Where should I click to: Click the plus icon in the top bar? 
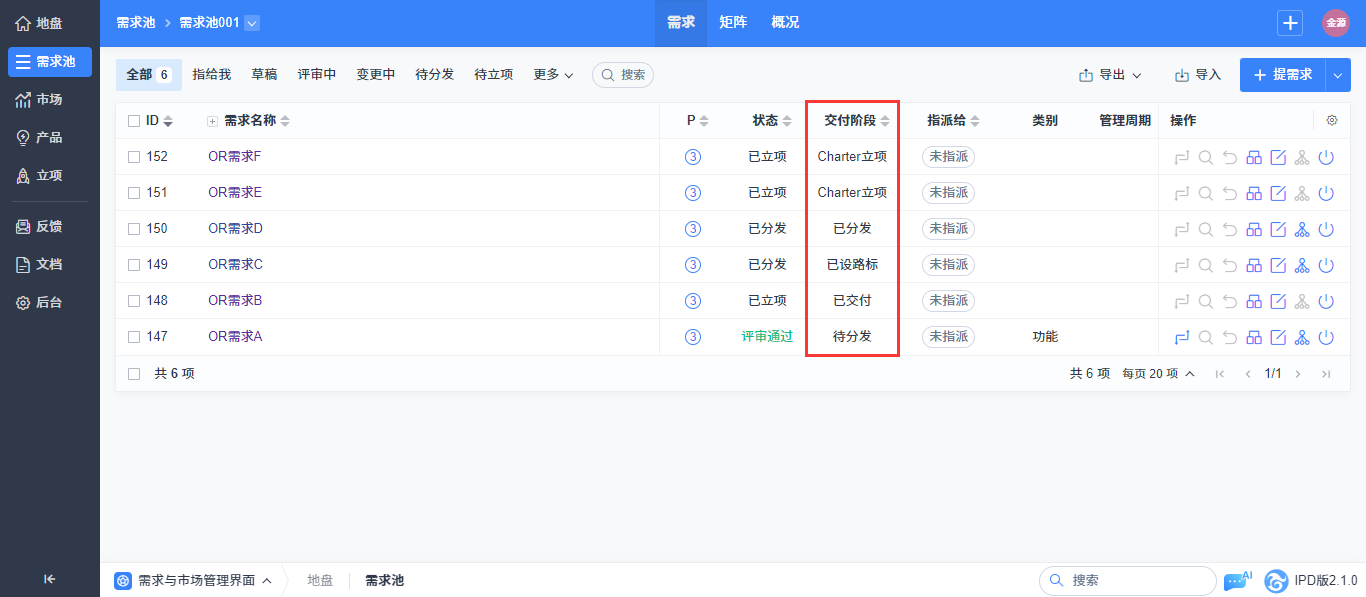tap(1291, 23)
